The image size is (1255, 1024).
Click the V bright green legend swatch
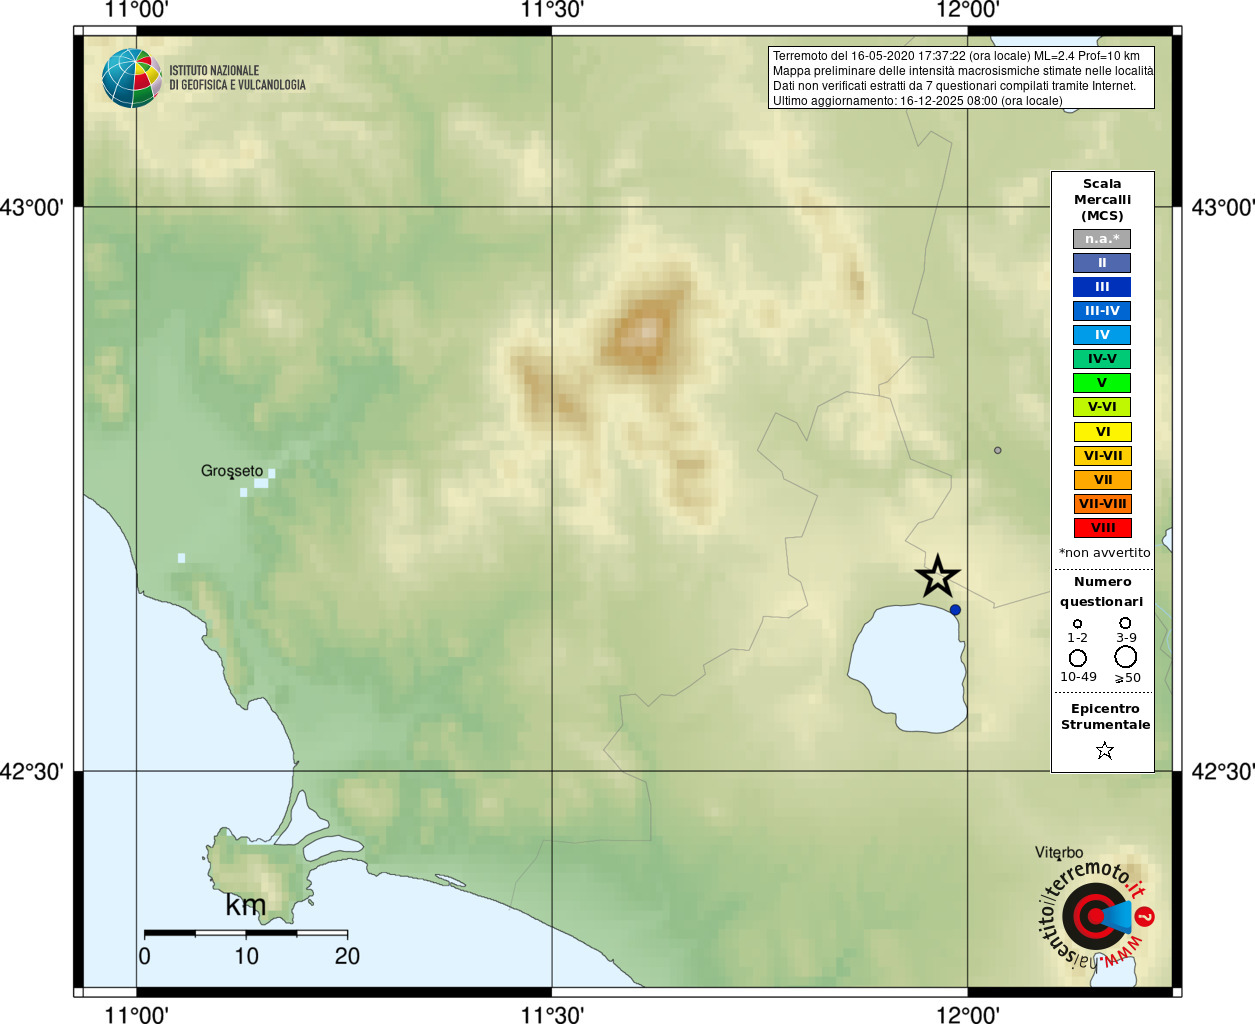click(x=1102, y=383)
